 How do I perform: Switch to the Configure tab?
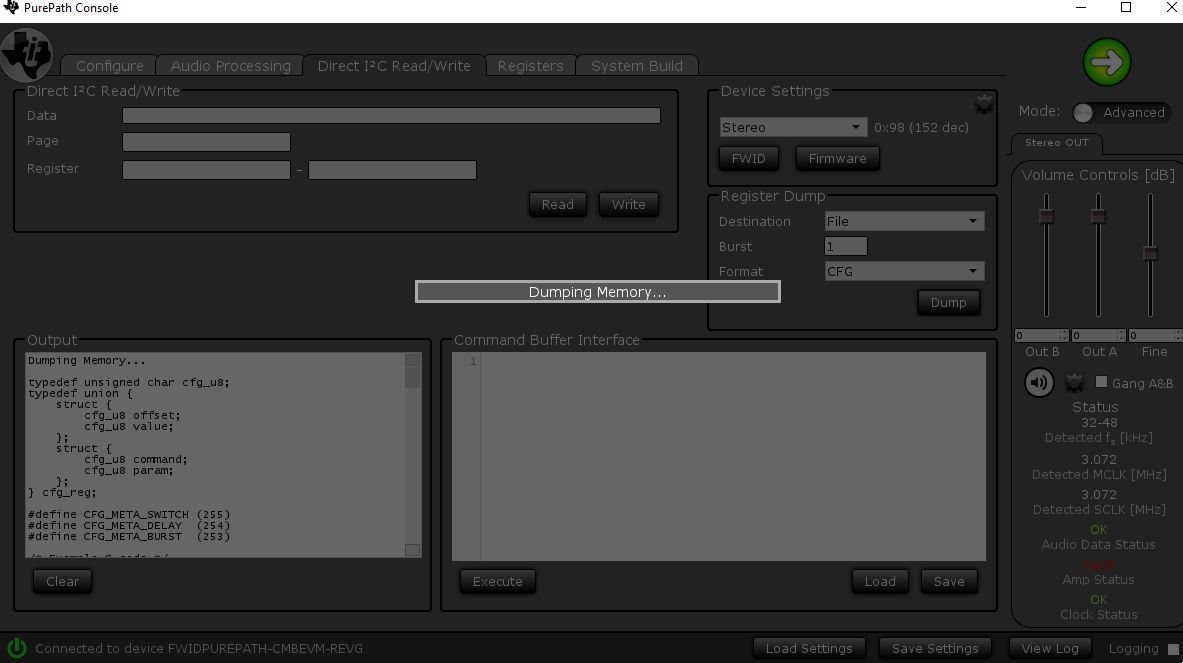(109, 66)
